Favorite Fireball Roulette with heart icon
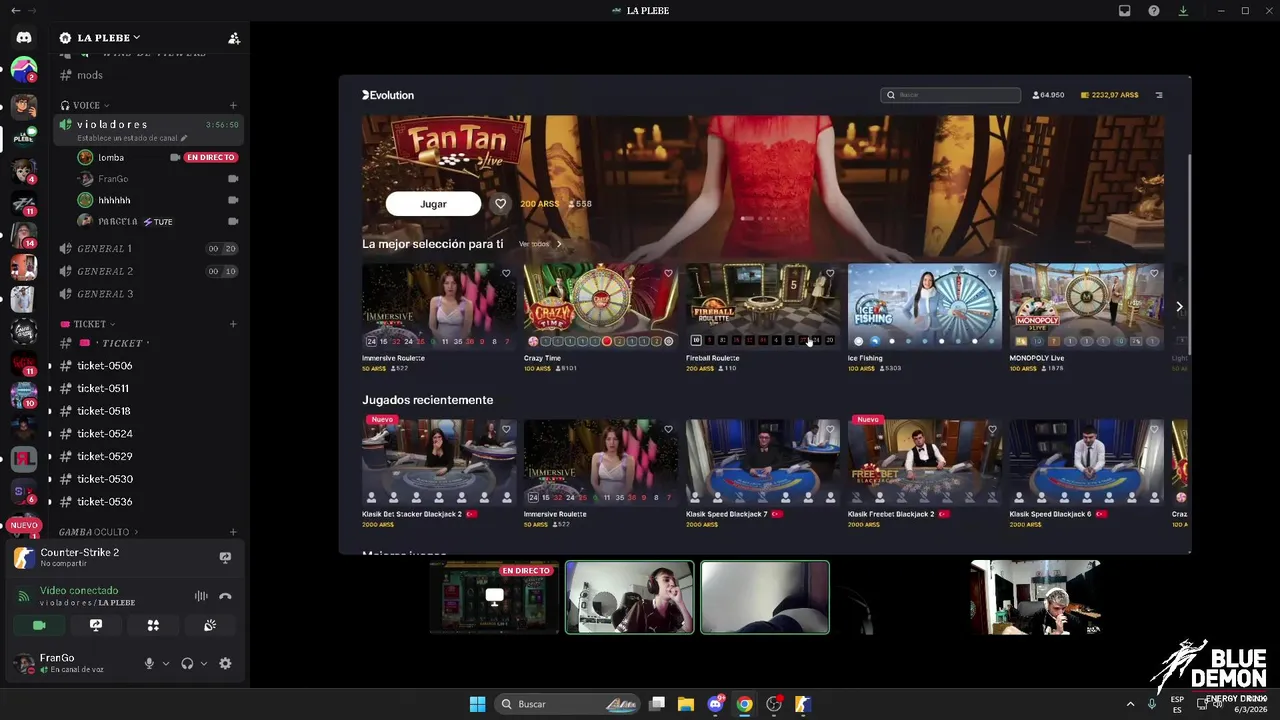The image size is (1280, 720). (x=830, y=273)
